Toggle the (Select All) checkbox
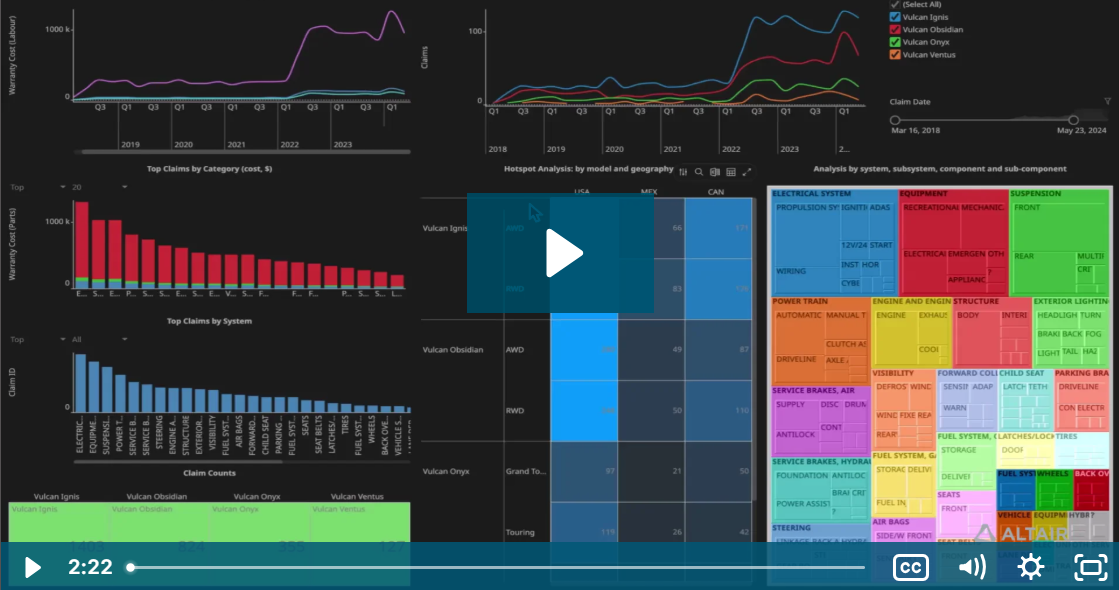The width and height of the screenshot is (1119, 590). click(895, 4)
